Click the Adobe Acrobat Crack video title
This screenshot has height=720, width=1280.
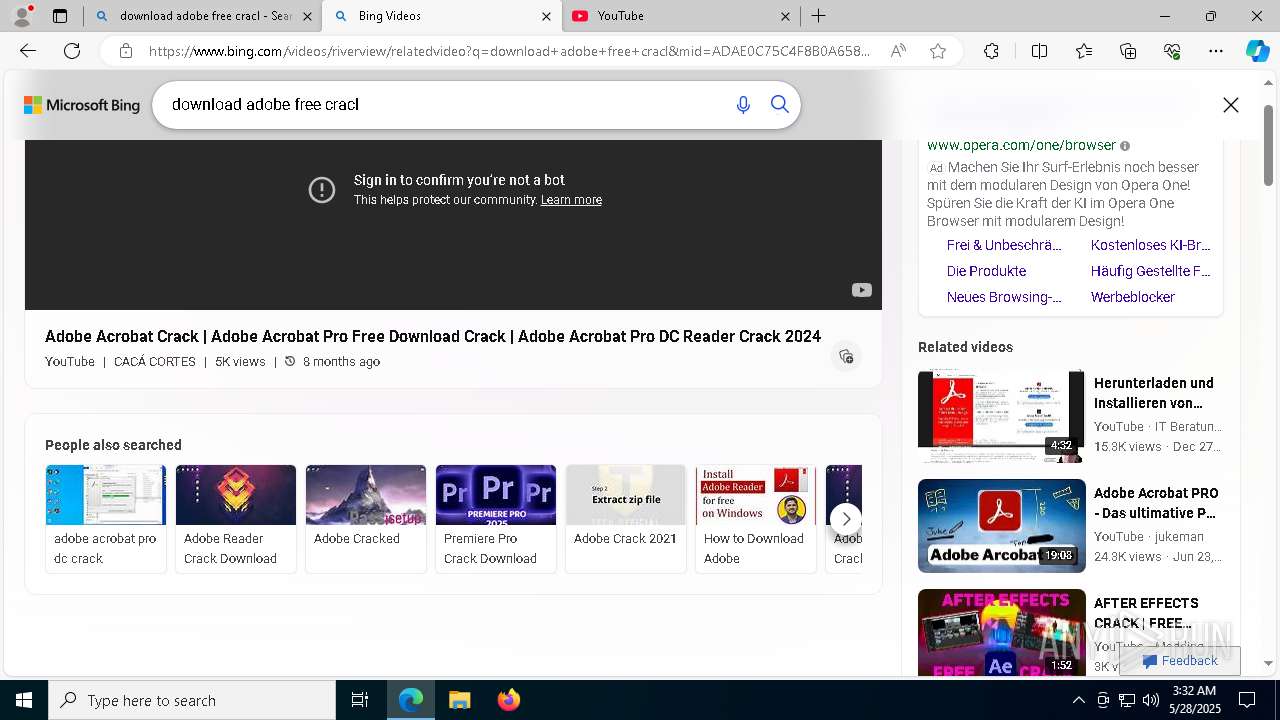(433, 336)
